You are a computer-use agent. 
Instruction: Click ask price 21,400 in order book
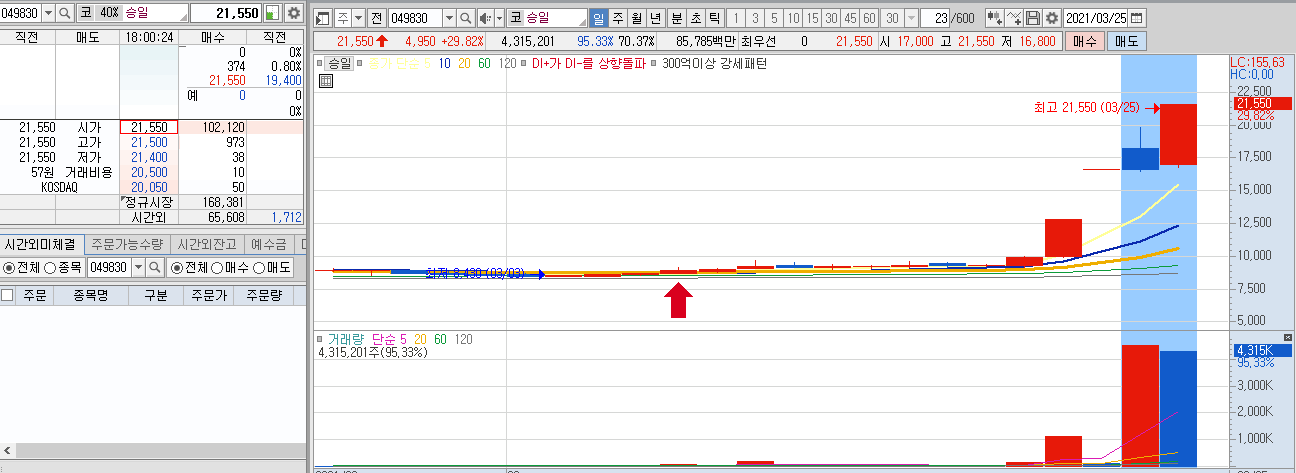(x=148, y=157)
